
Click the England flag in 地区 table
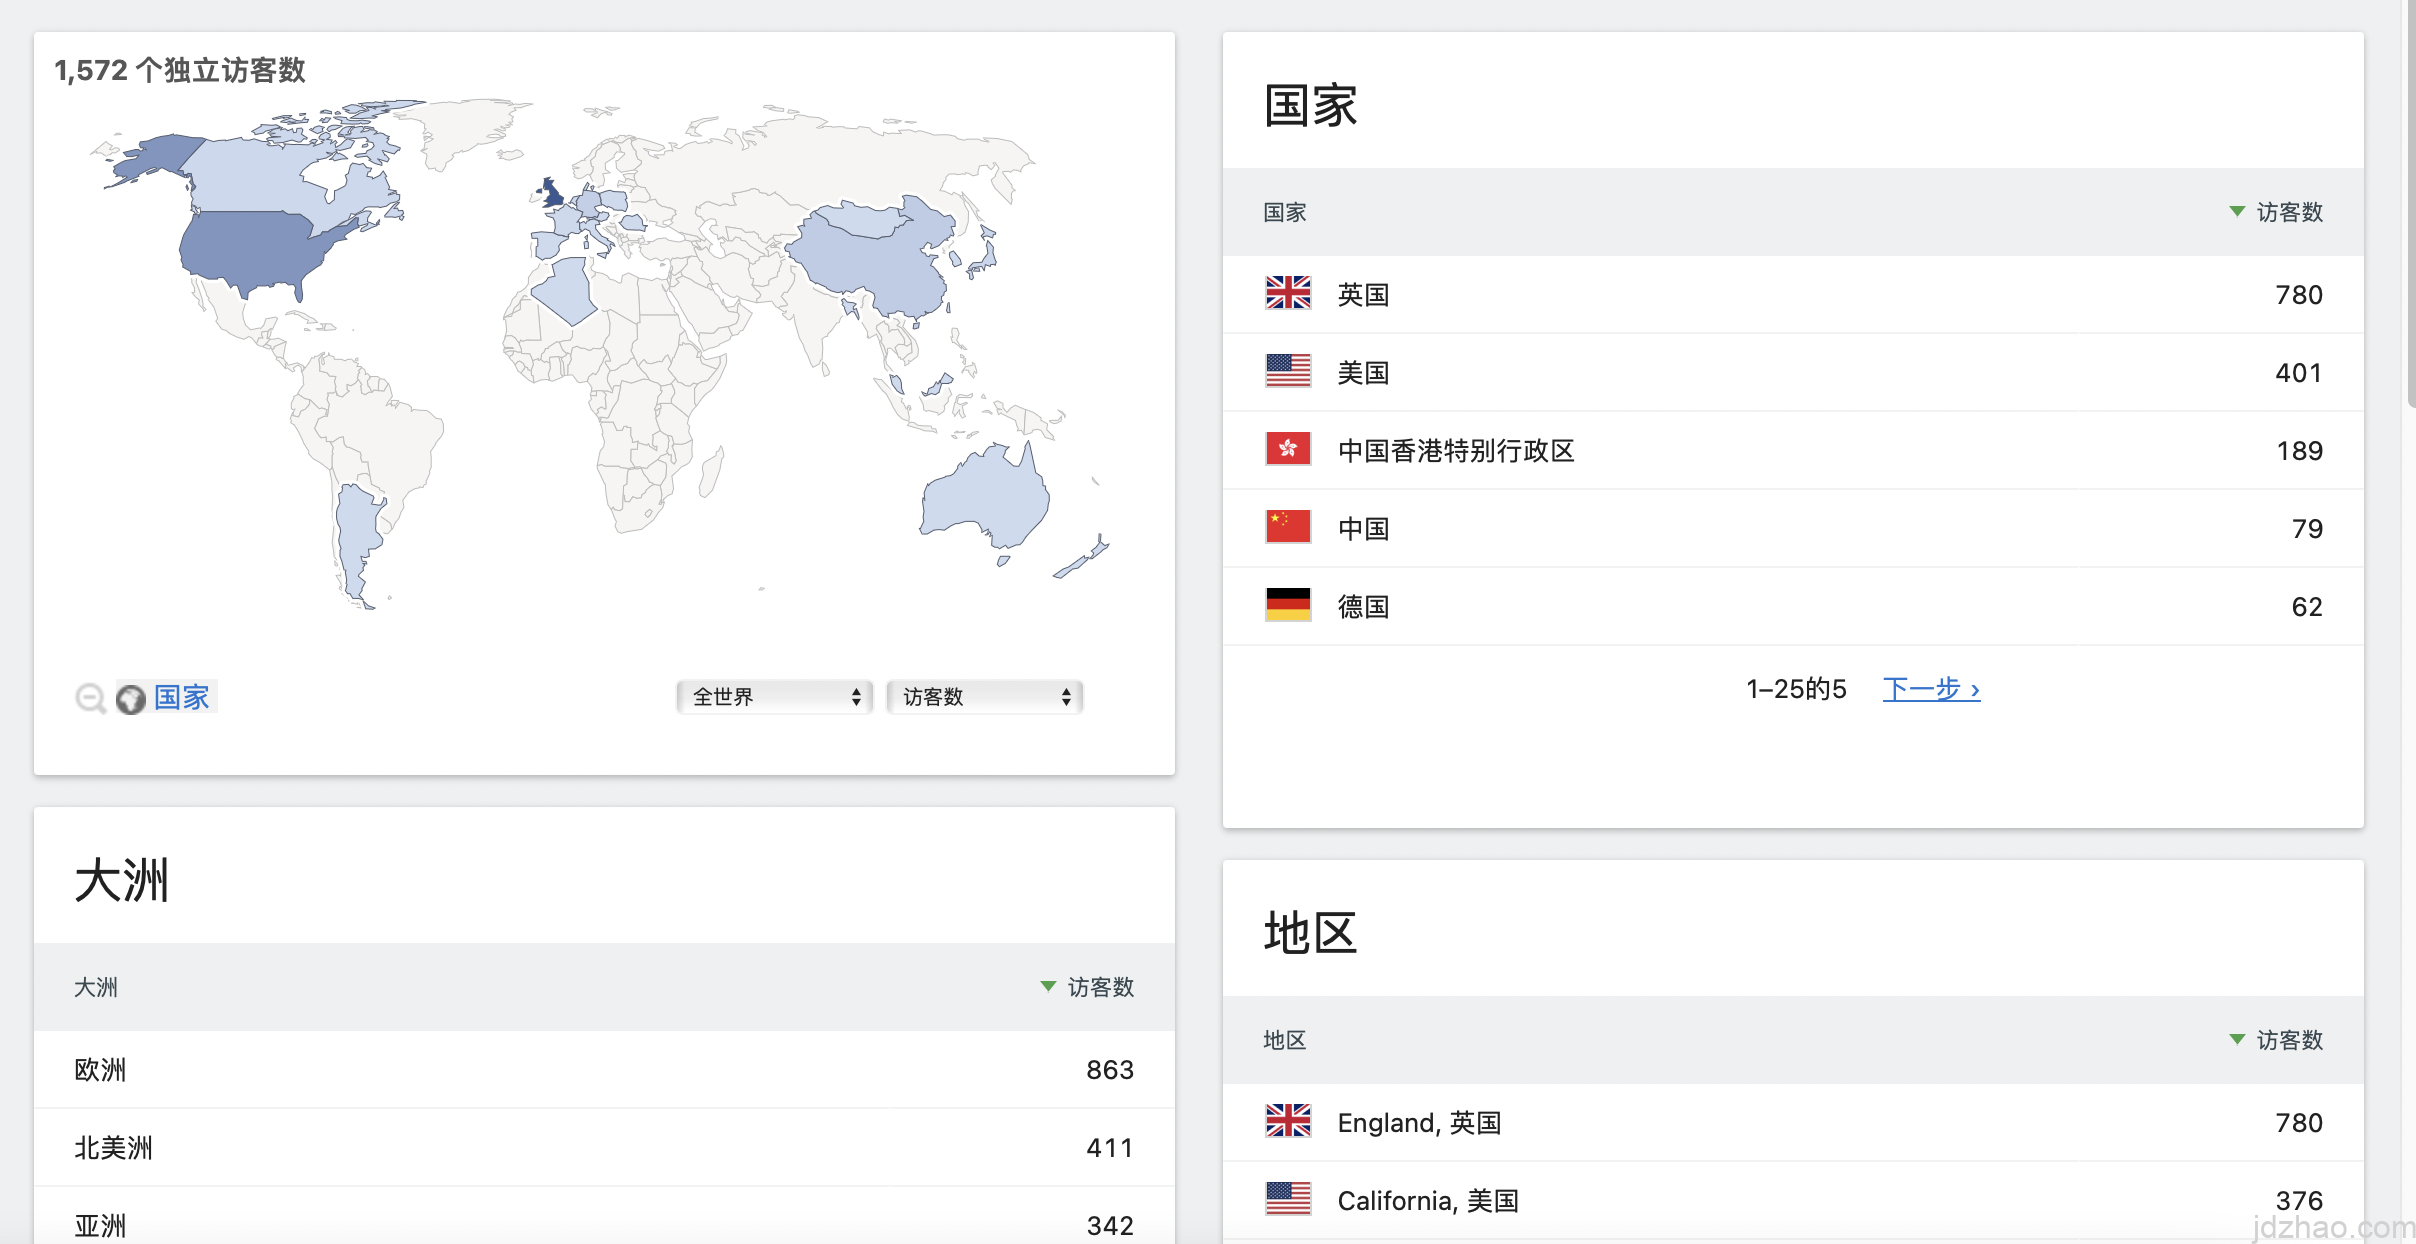click(1287, 1121)
